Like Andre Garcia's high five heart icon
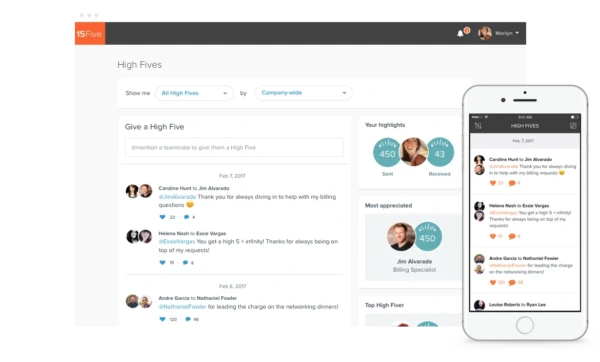 click(163, 319)
